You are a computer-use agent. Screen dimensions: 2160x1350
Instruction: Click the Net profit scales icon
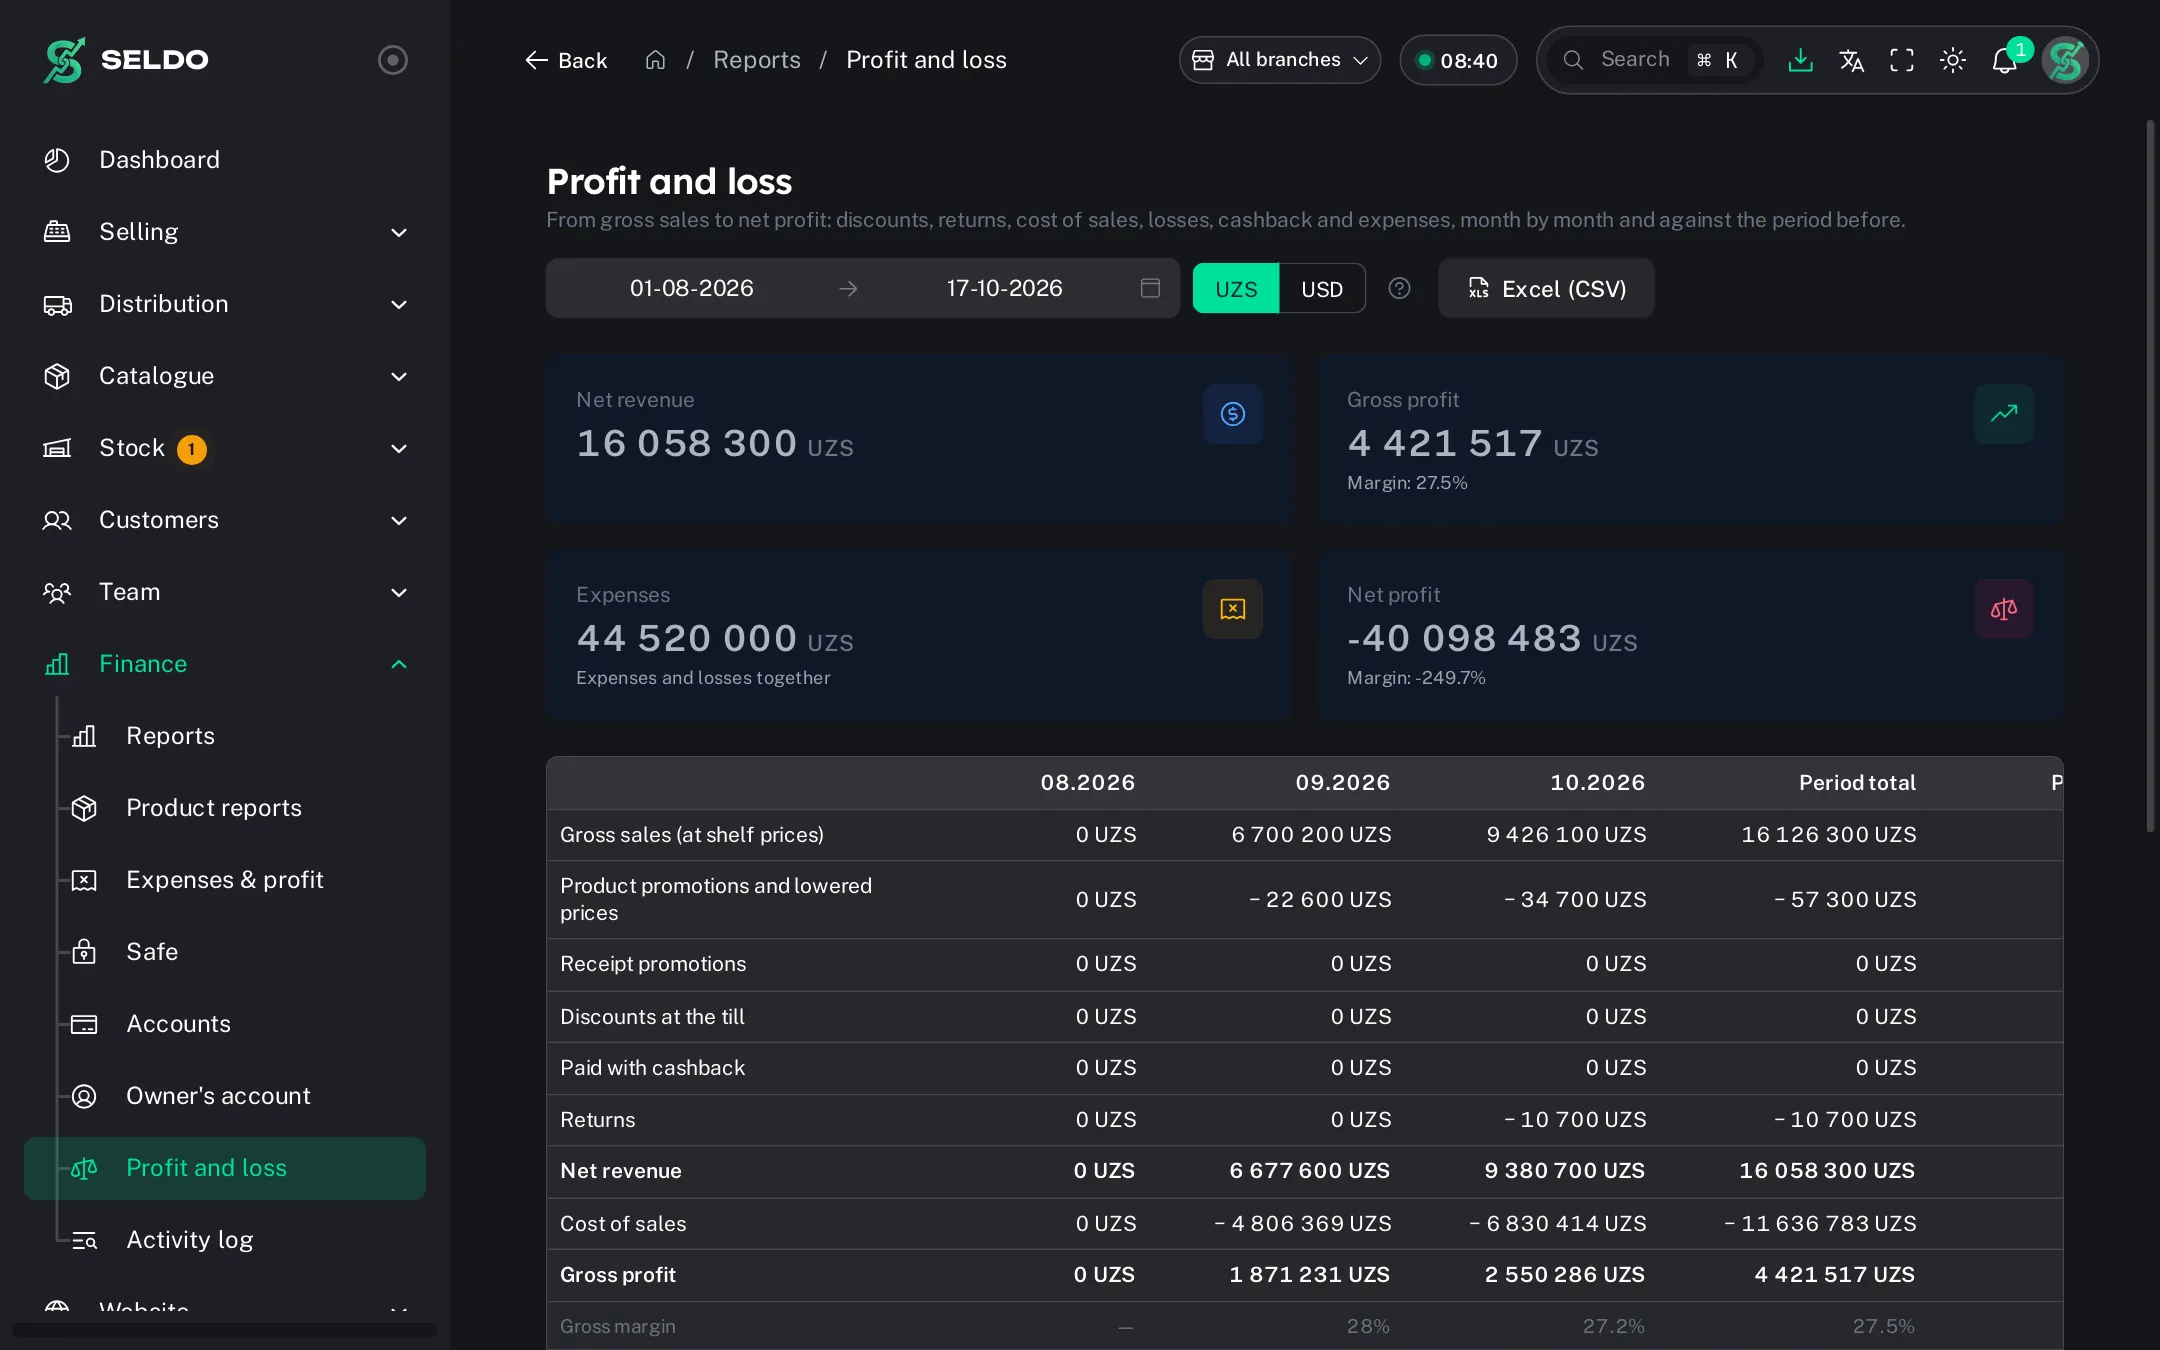point(2004,609)
